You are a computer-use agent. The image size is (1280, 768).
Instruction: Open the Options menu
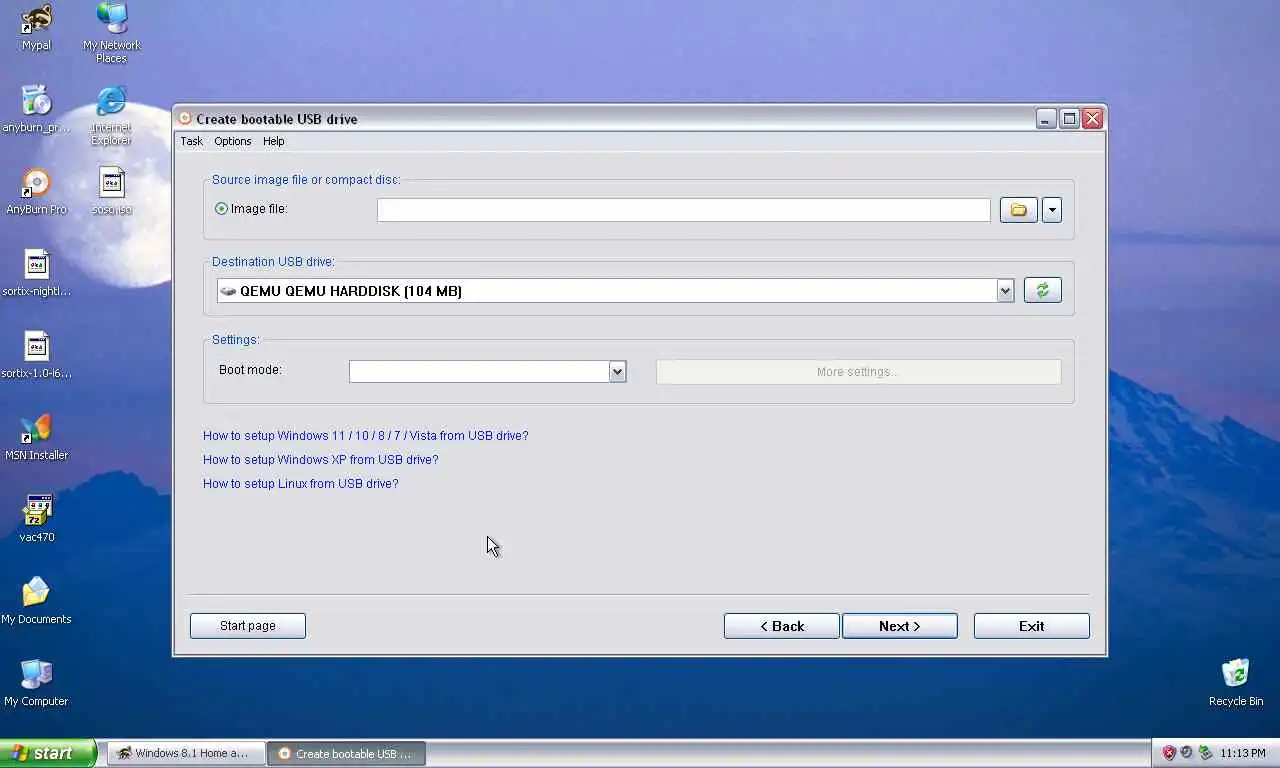click(x=232, y=141)
